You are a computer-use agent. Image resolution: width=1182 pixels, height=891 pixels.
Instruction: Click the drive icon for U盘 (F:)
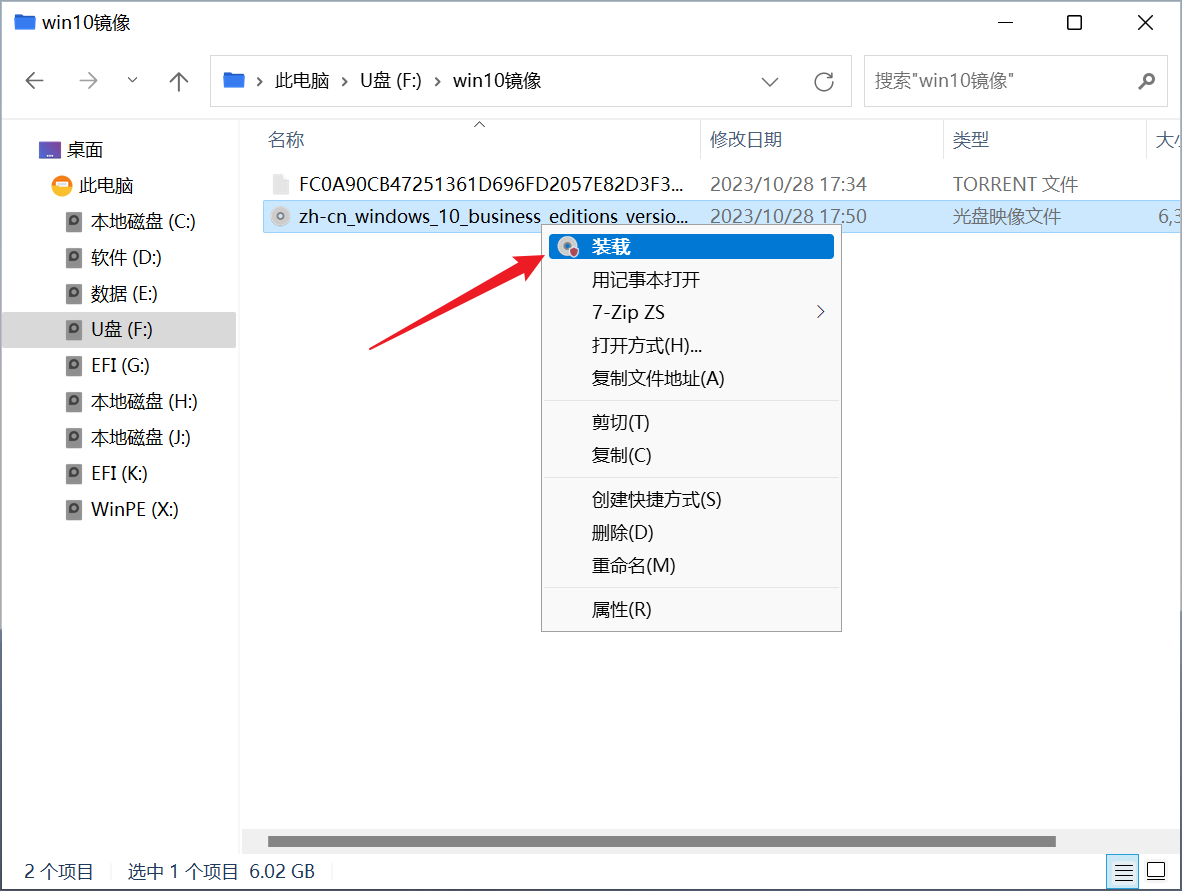click(x=74, y=329)
